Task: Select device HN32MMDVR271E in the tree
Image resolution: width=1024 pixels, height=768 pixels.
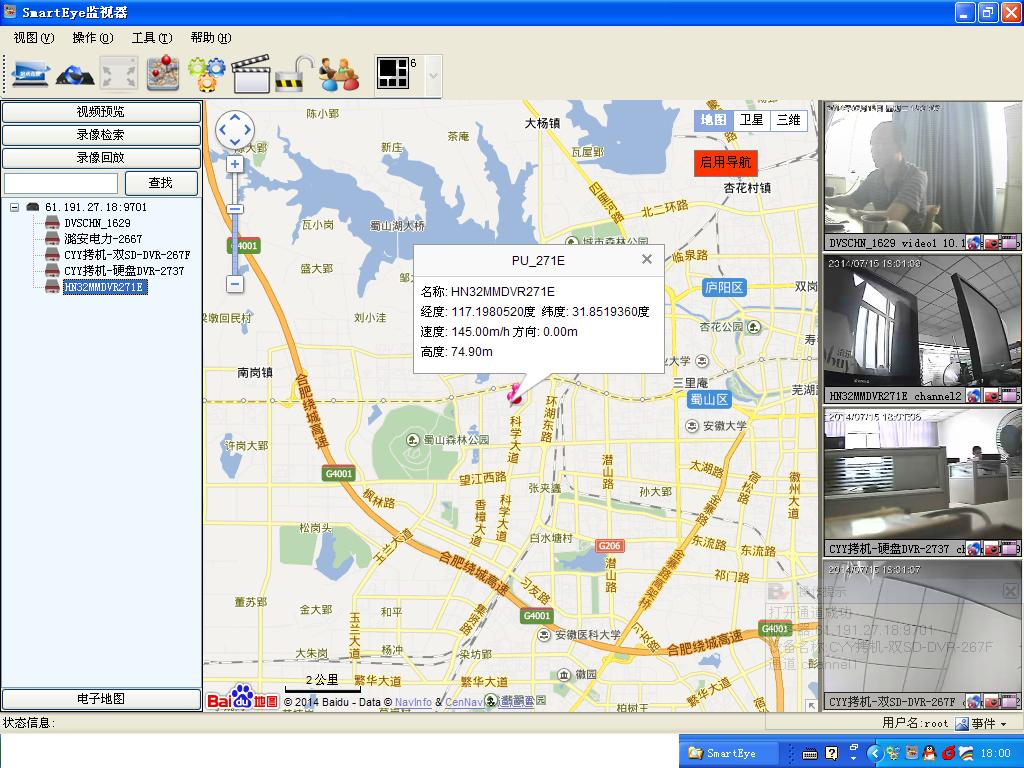Action: 105,287
